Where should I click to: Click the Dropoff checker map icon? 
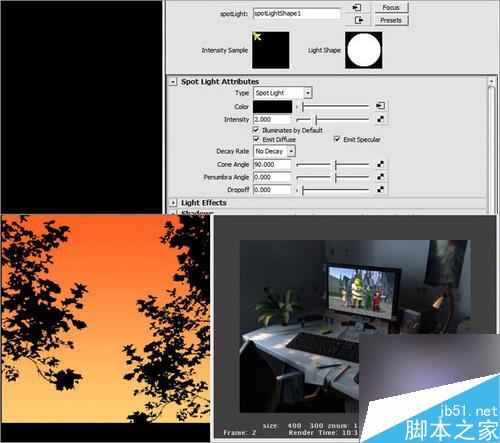(x=380, y=190)
